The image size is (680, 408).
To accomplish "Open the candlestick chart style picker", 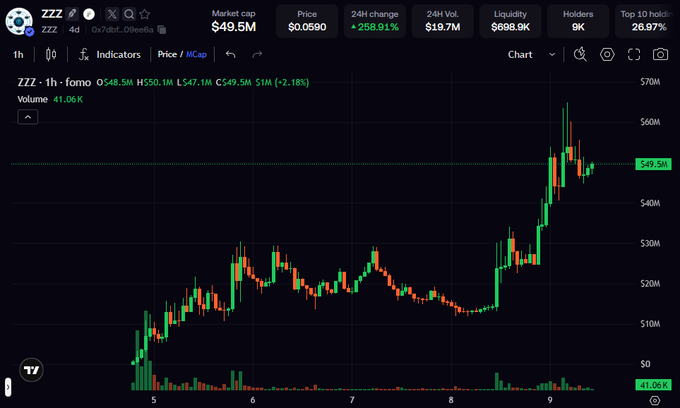I will click(x=51, y=55).
